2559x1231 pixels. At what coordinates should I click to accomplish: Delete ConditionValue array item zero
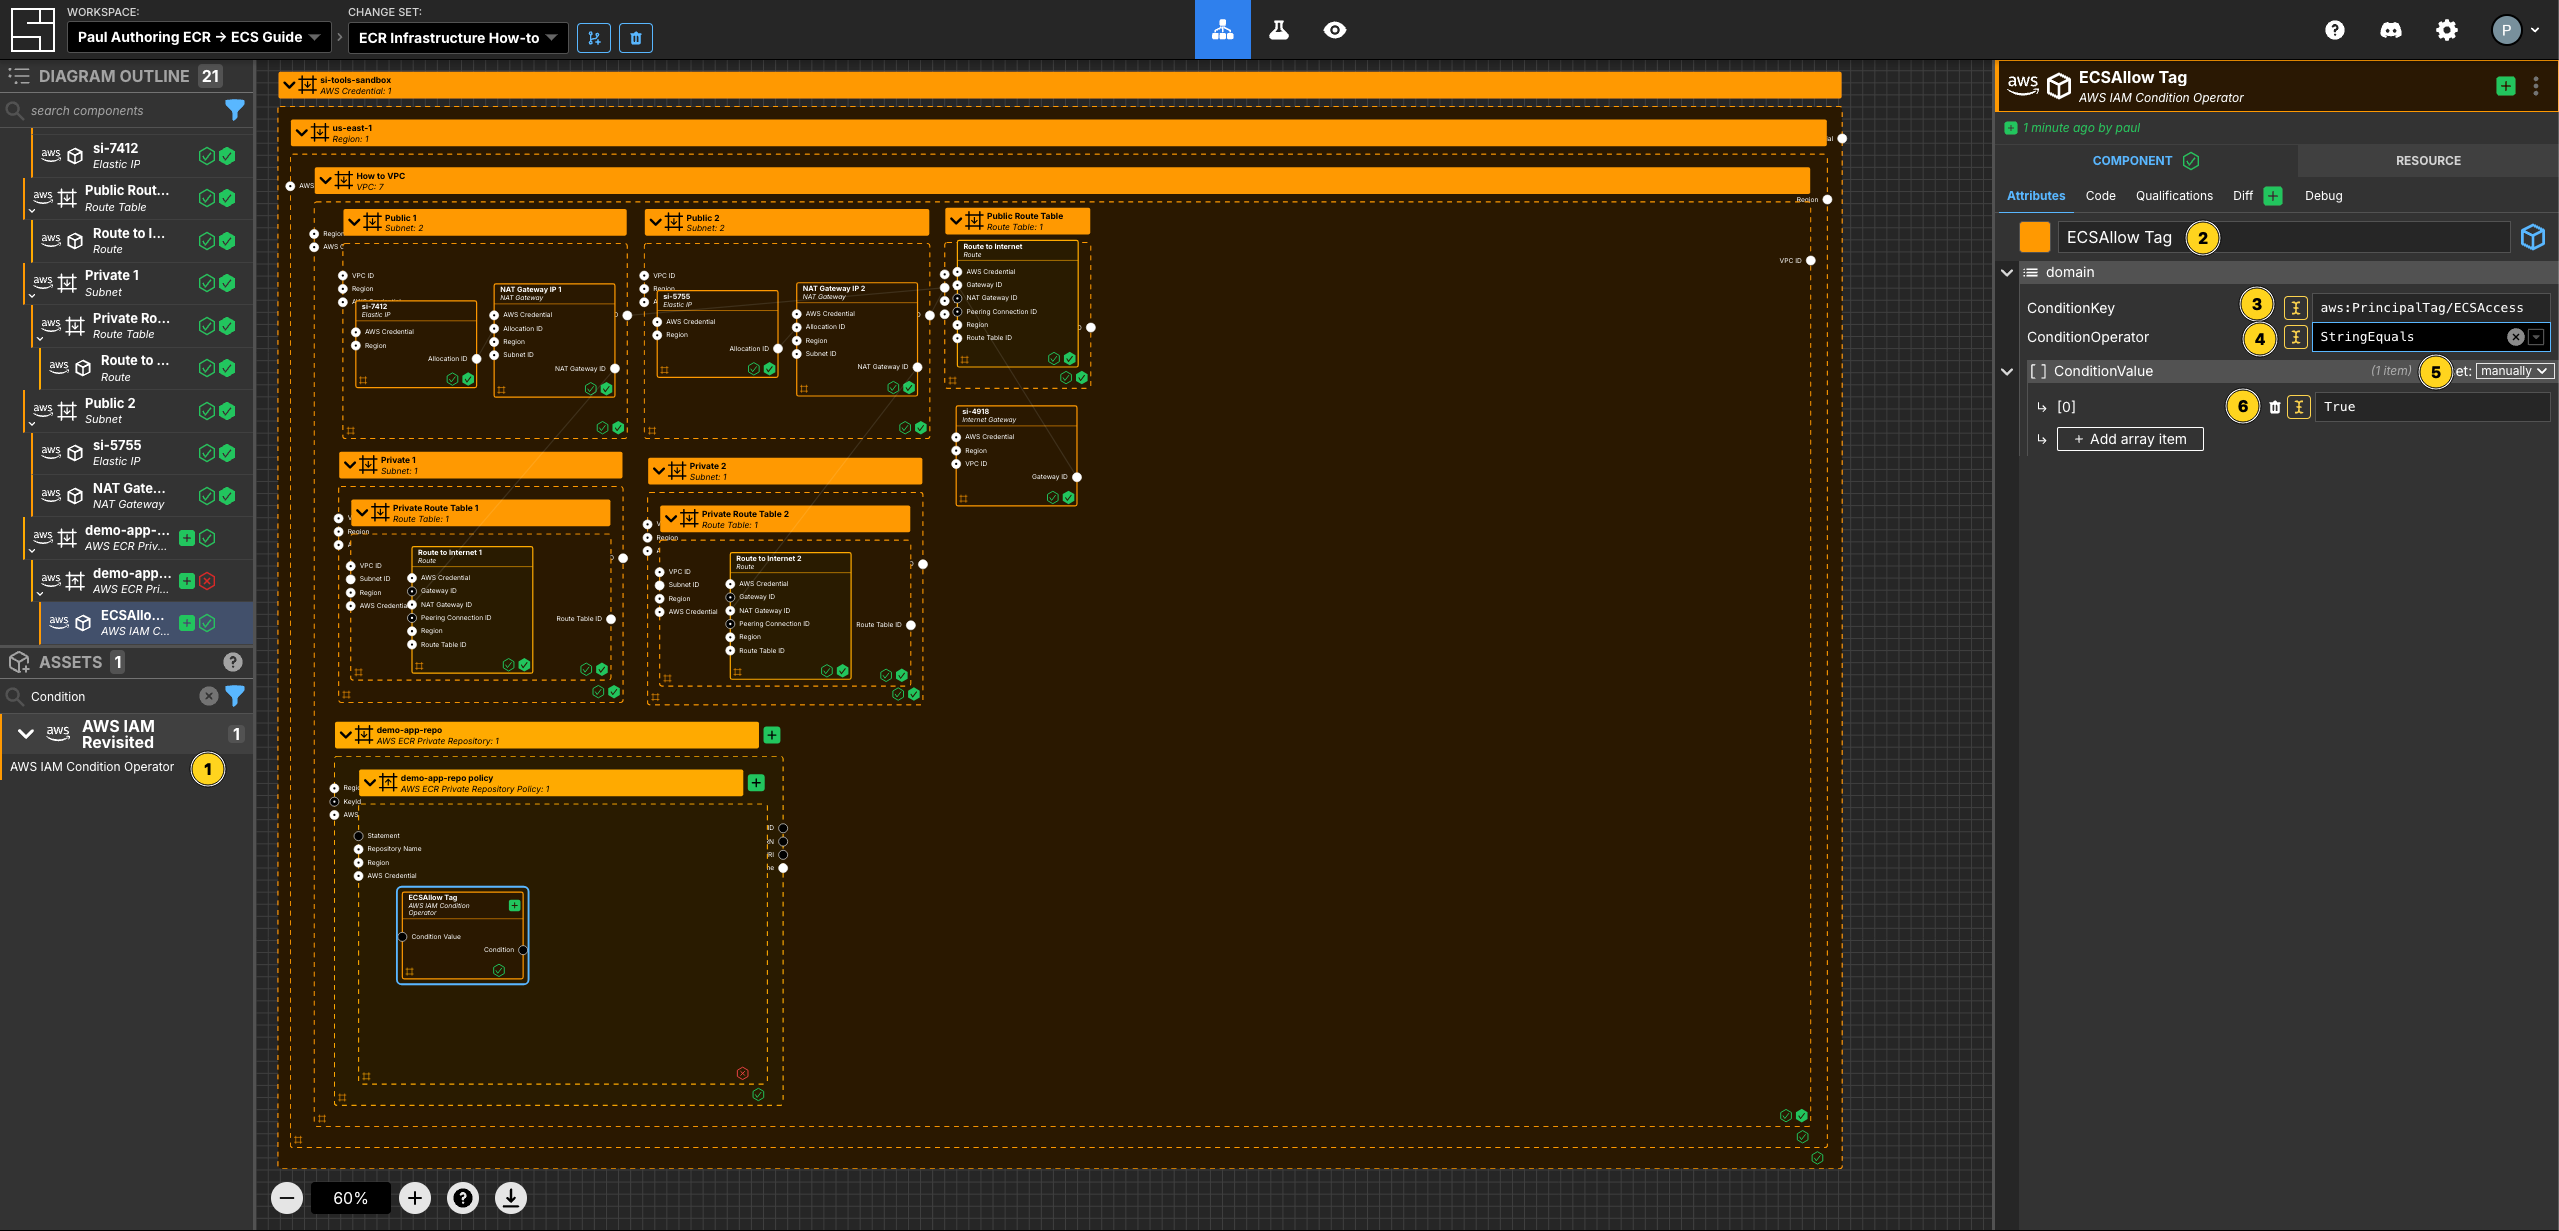click(x=2275, y=407)
